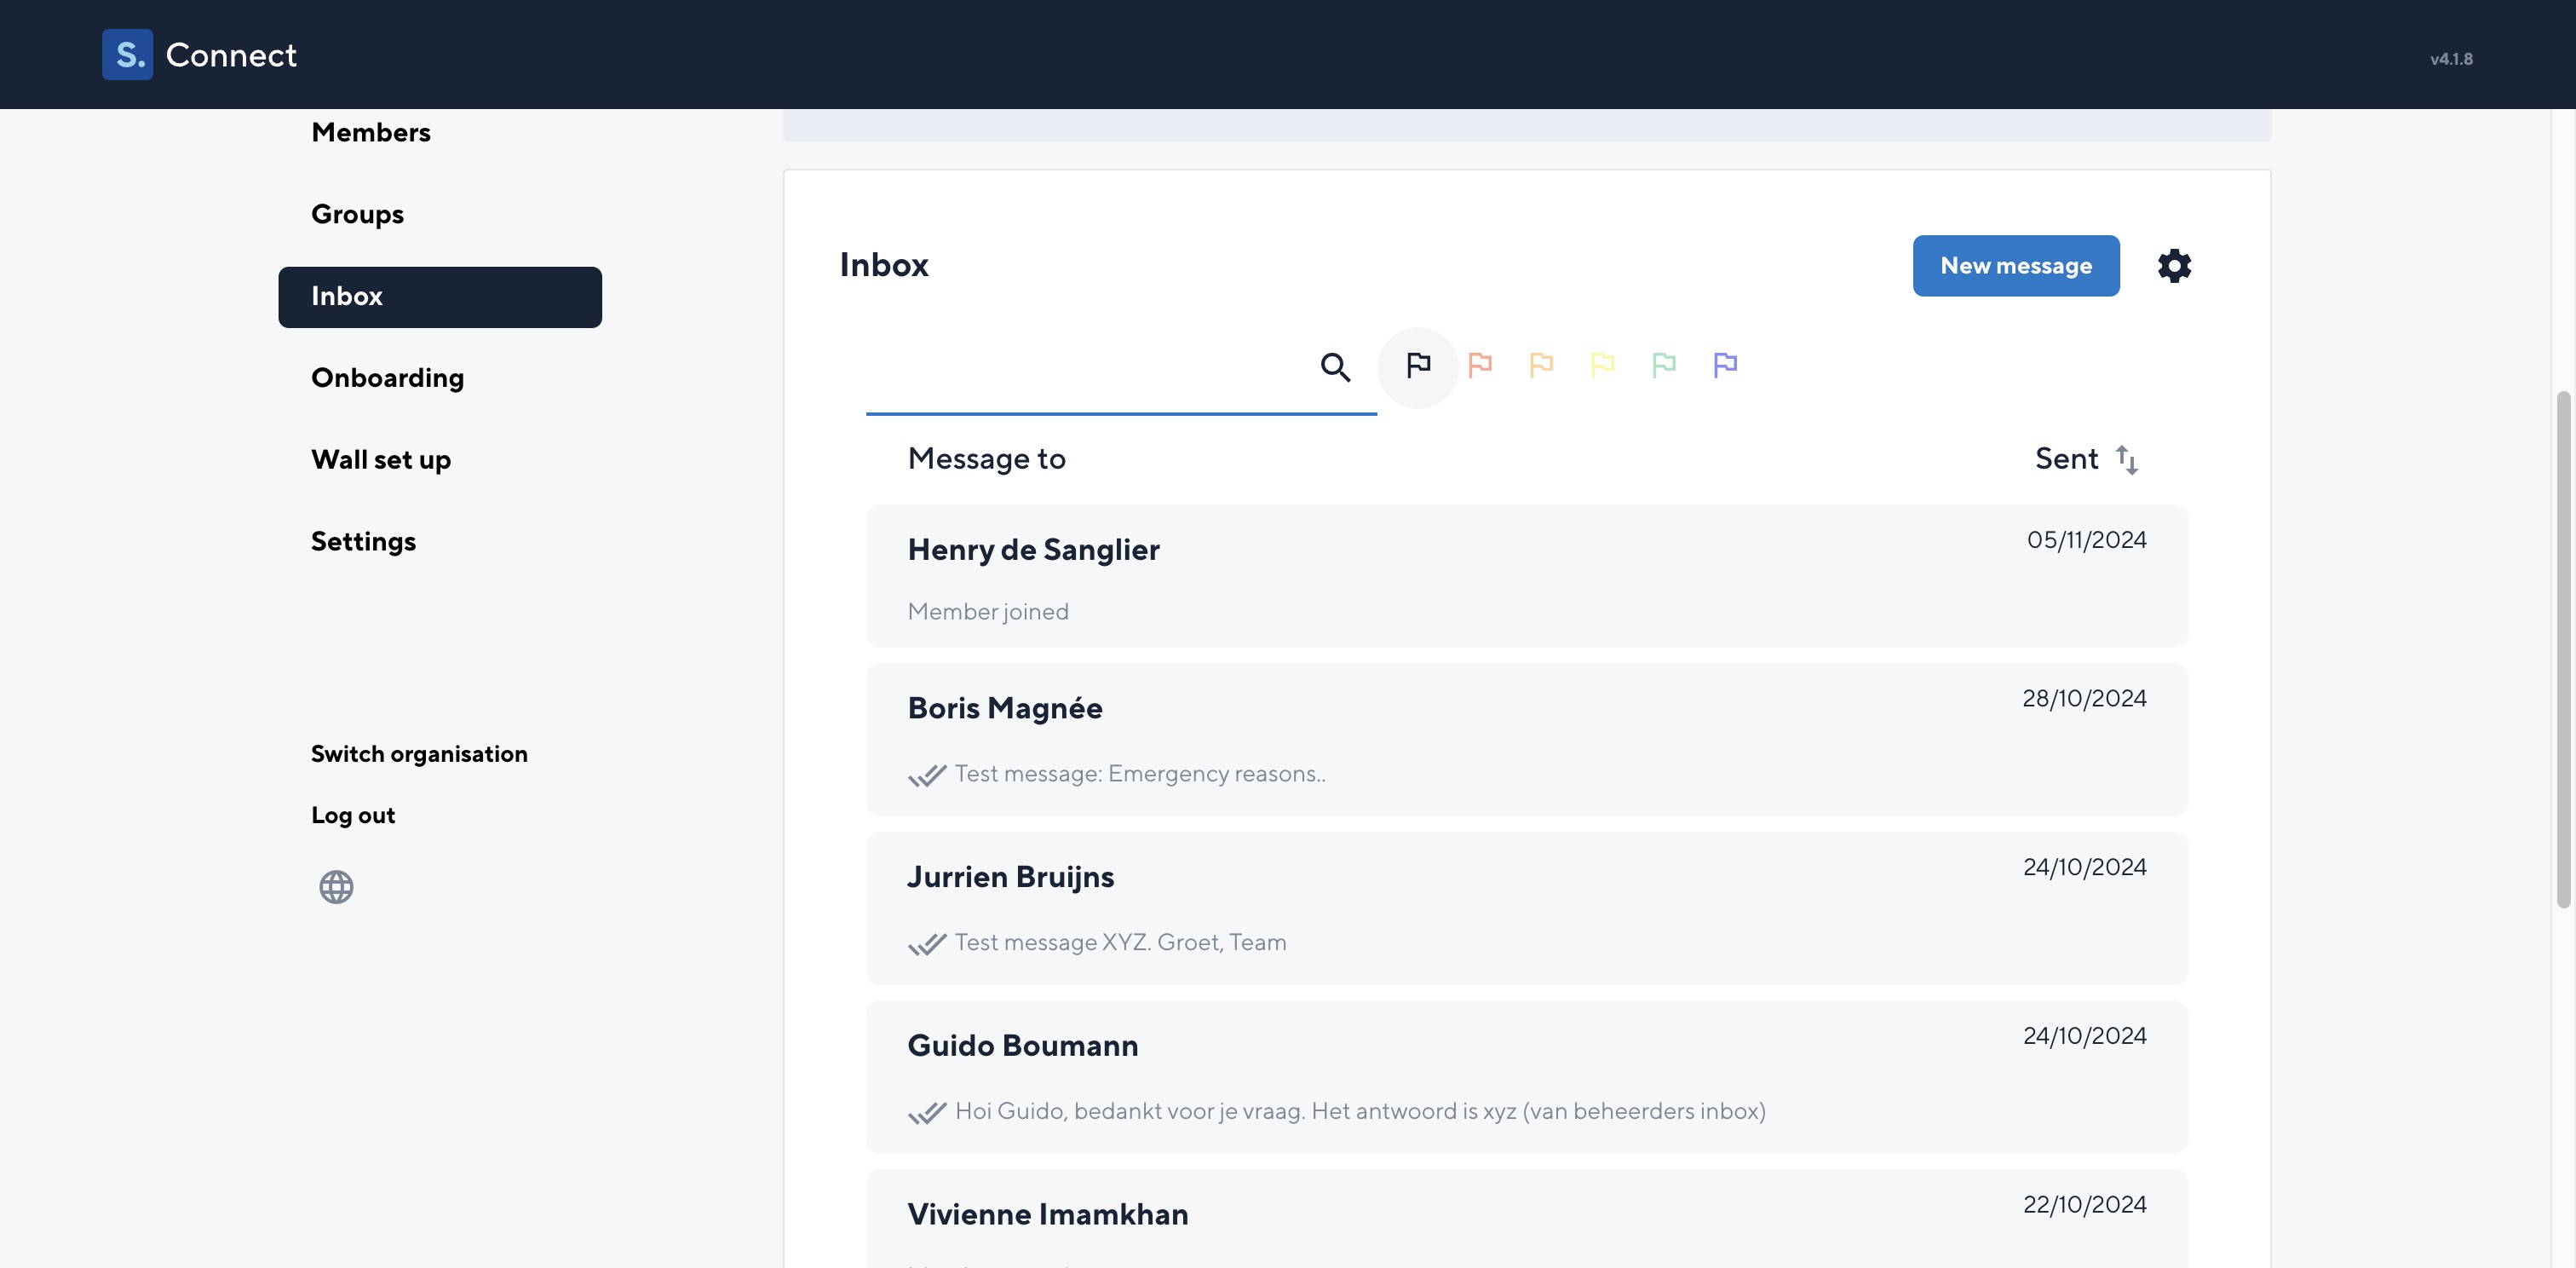Viewport: 2576px width, 1268px height.
Task: Filter by the amber flag
Action: pyautogui.click(x=1541, y=365)
